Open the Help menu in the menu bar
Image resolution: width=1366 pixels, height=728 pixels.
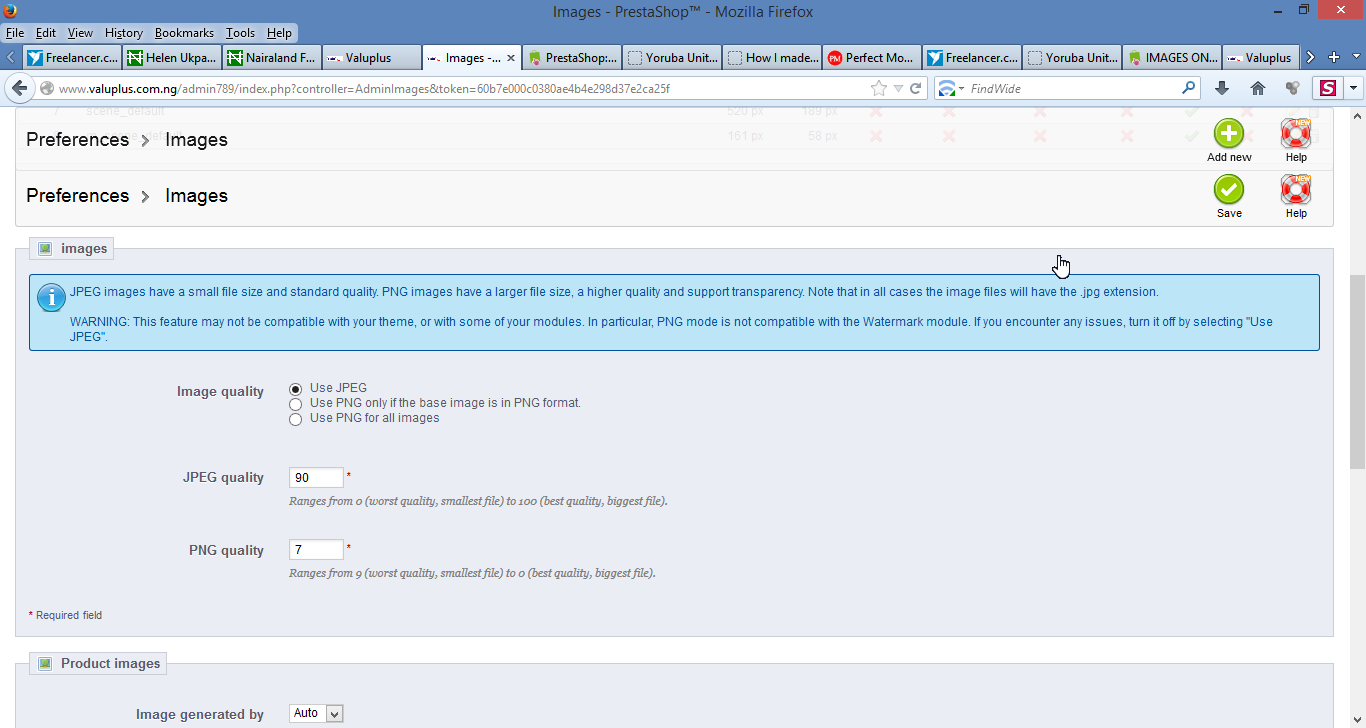(x=279, y=33)
